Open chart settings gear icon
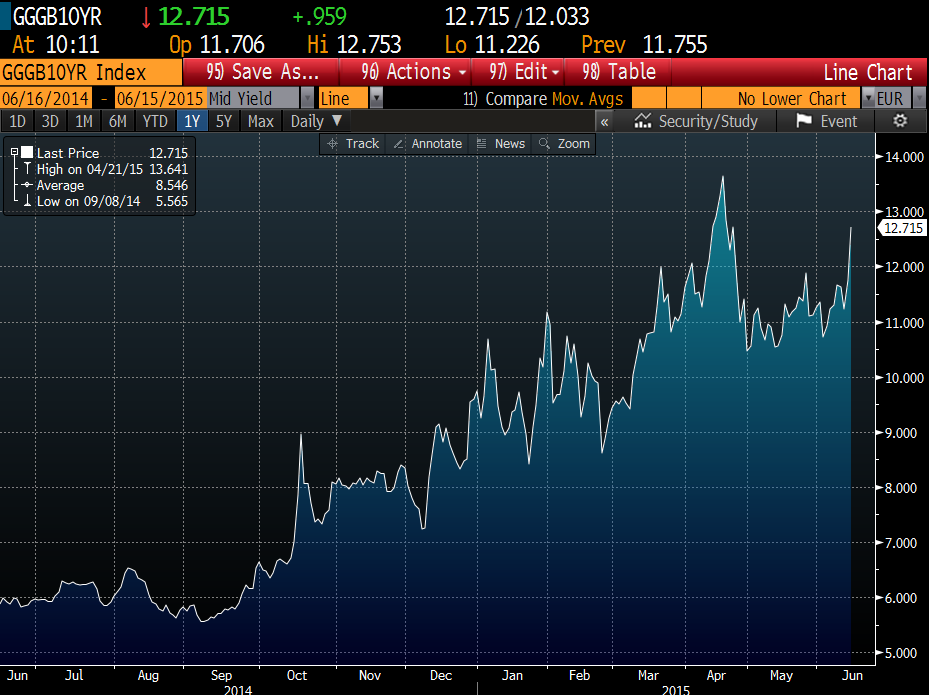The image size is (929, 695). point(899,121)
